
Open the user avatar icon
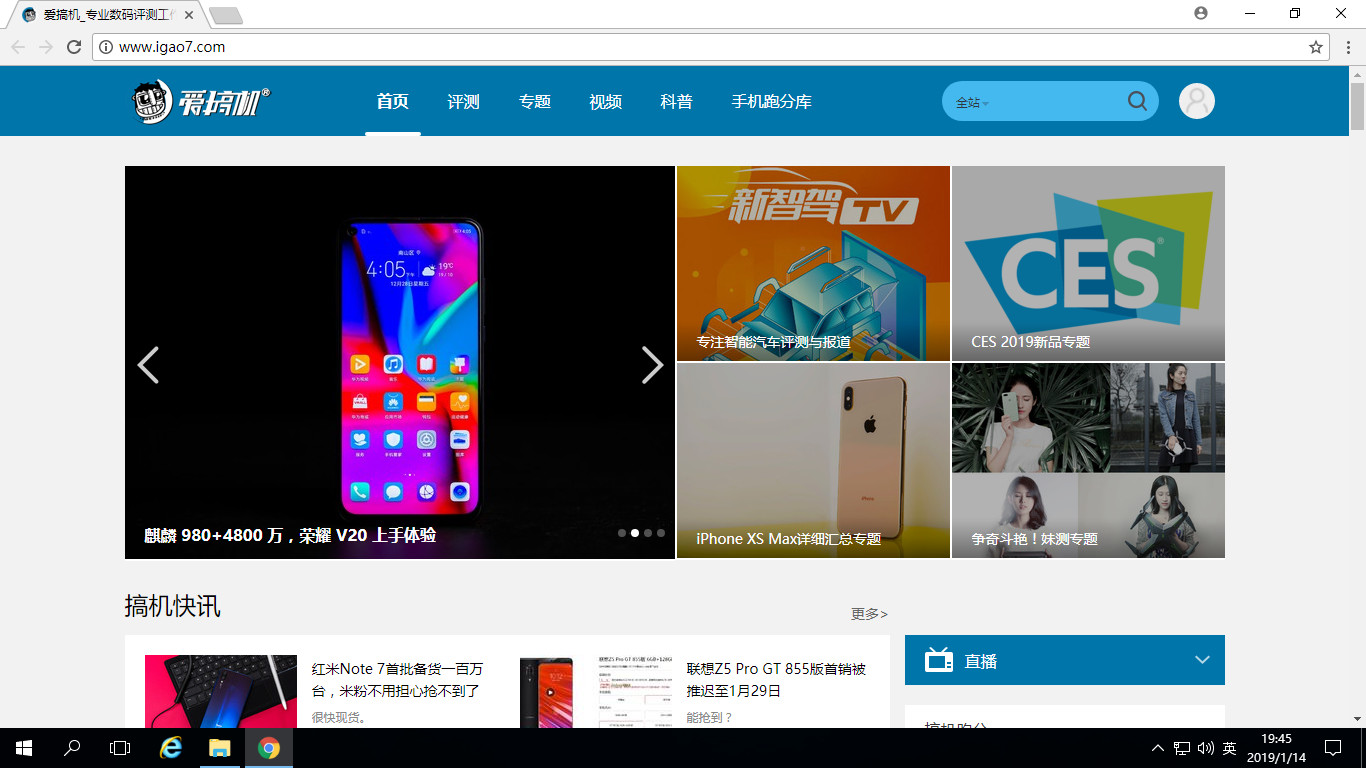[x=1196, y=101]
